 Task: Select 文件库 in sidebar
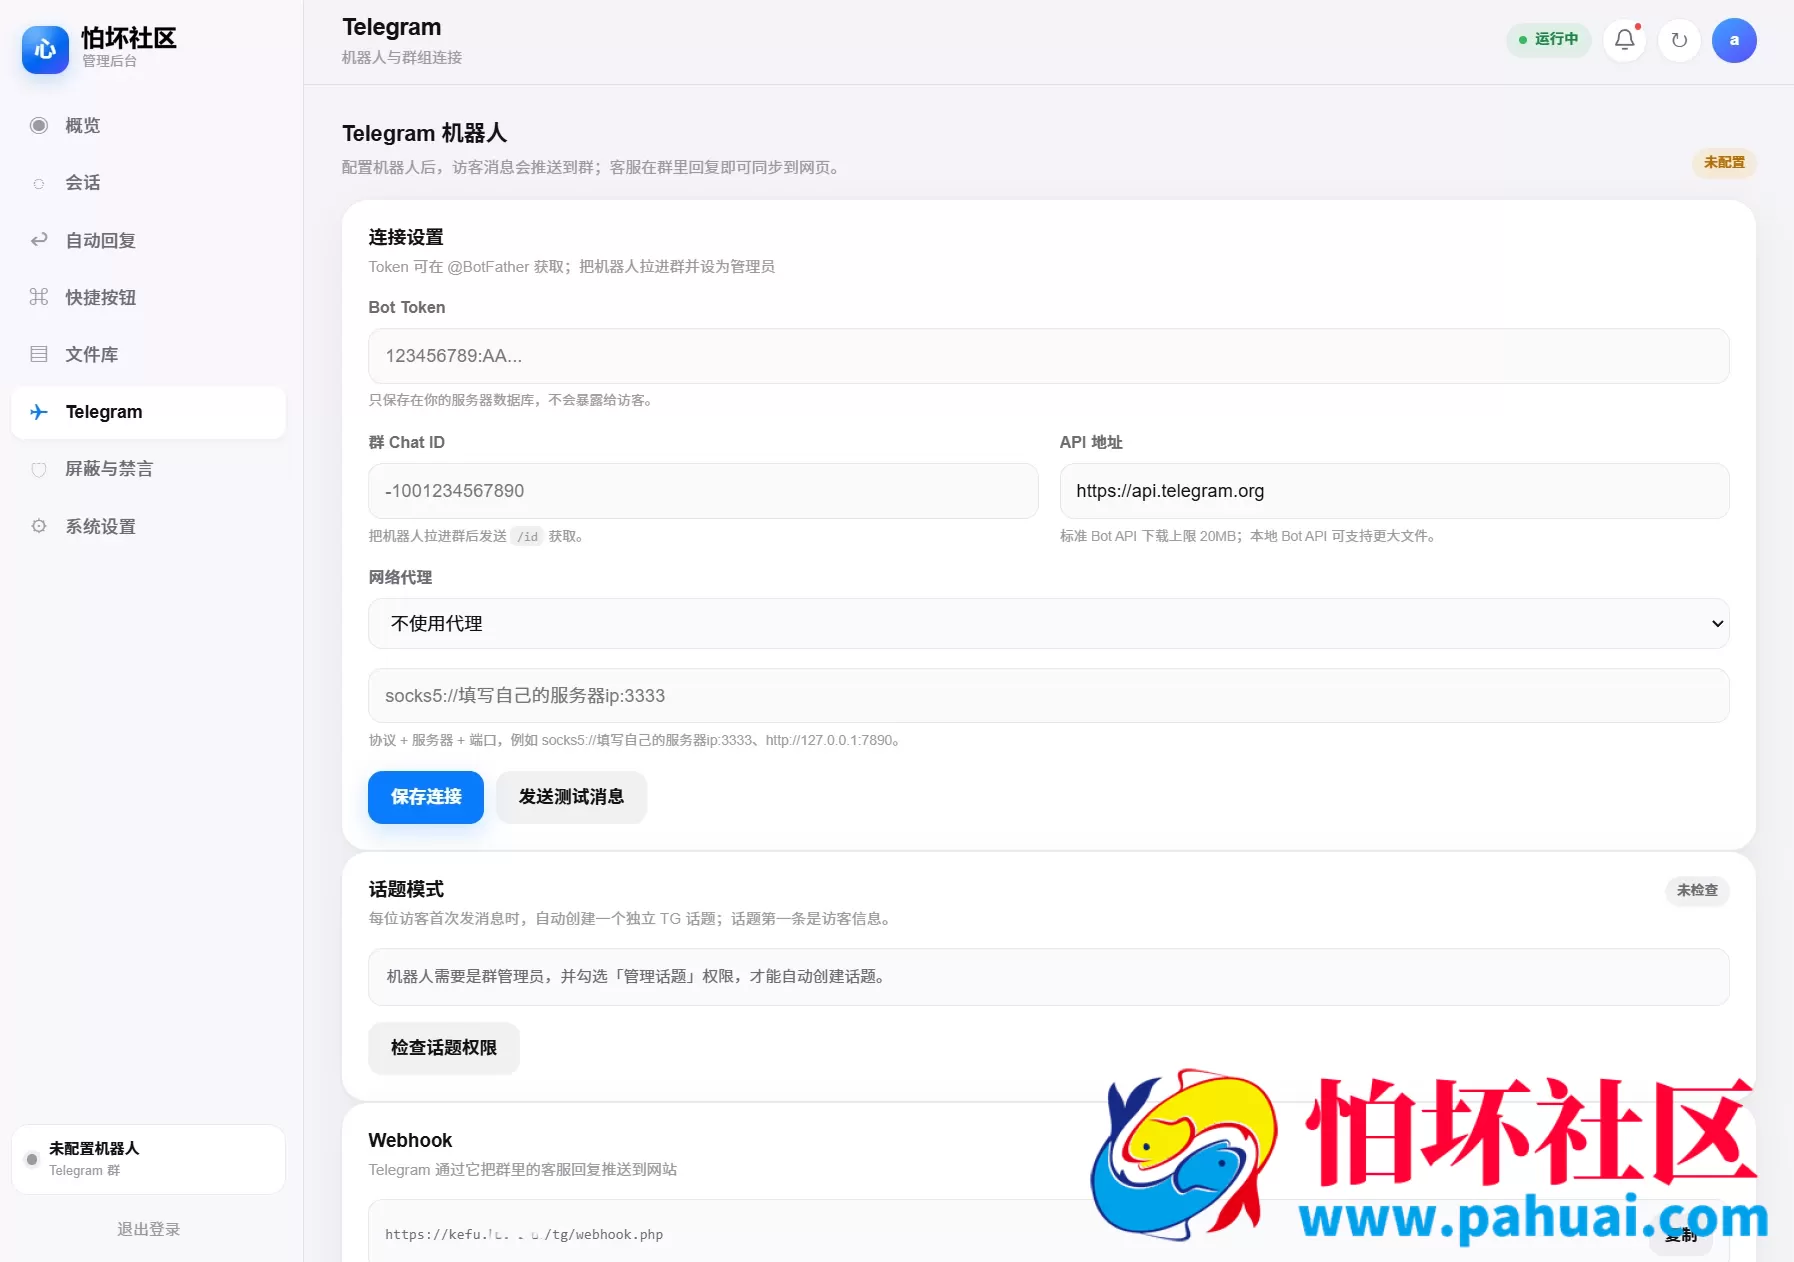[x=148, y=354]
